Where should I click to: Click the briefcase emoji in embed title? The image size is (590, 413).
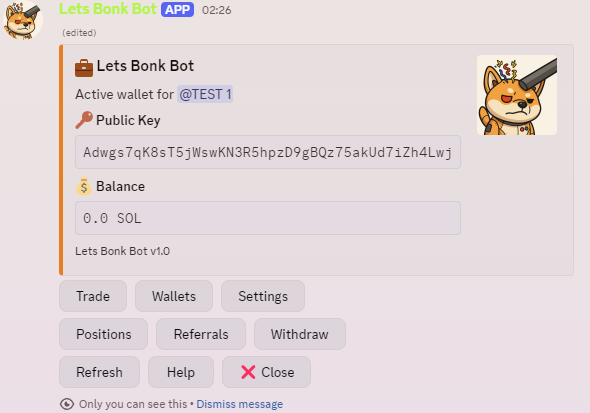point(84,68)
